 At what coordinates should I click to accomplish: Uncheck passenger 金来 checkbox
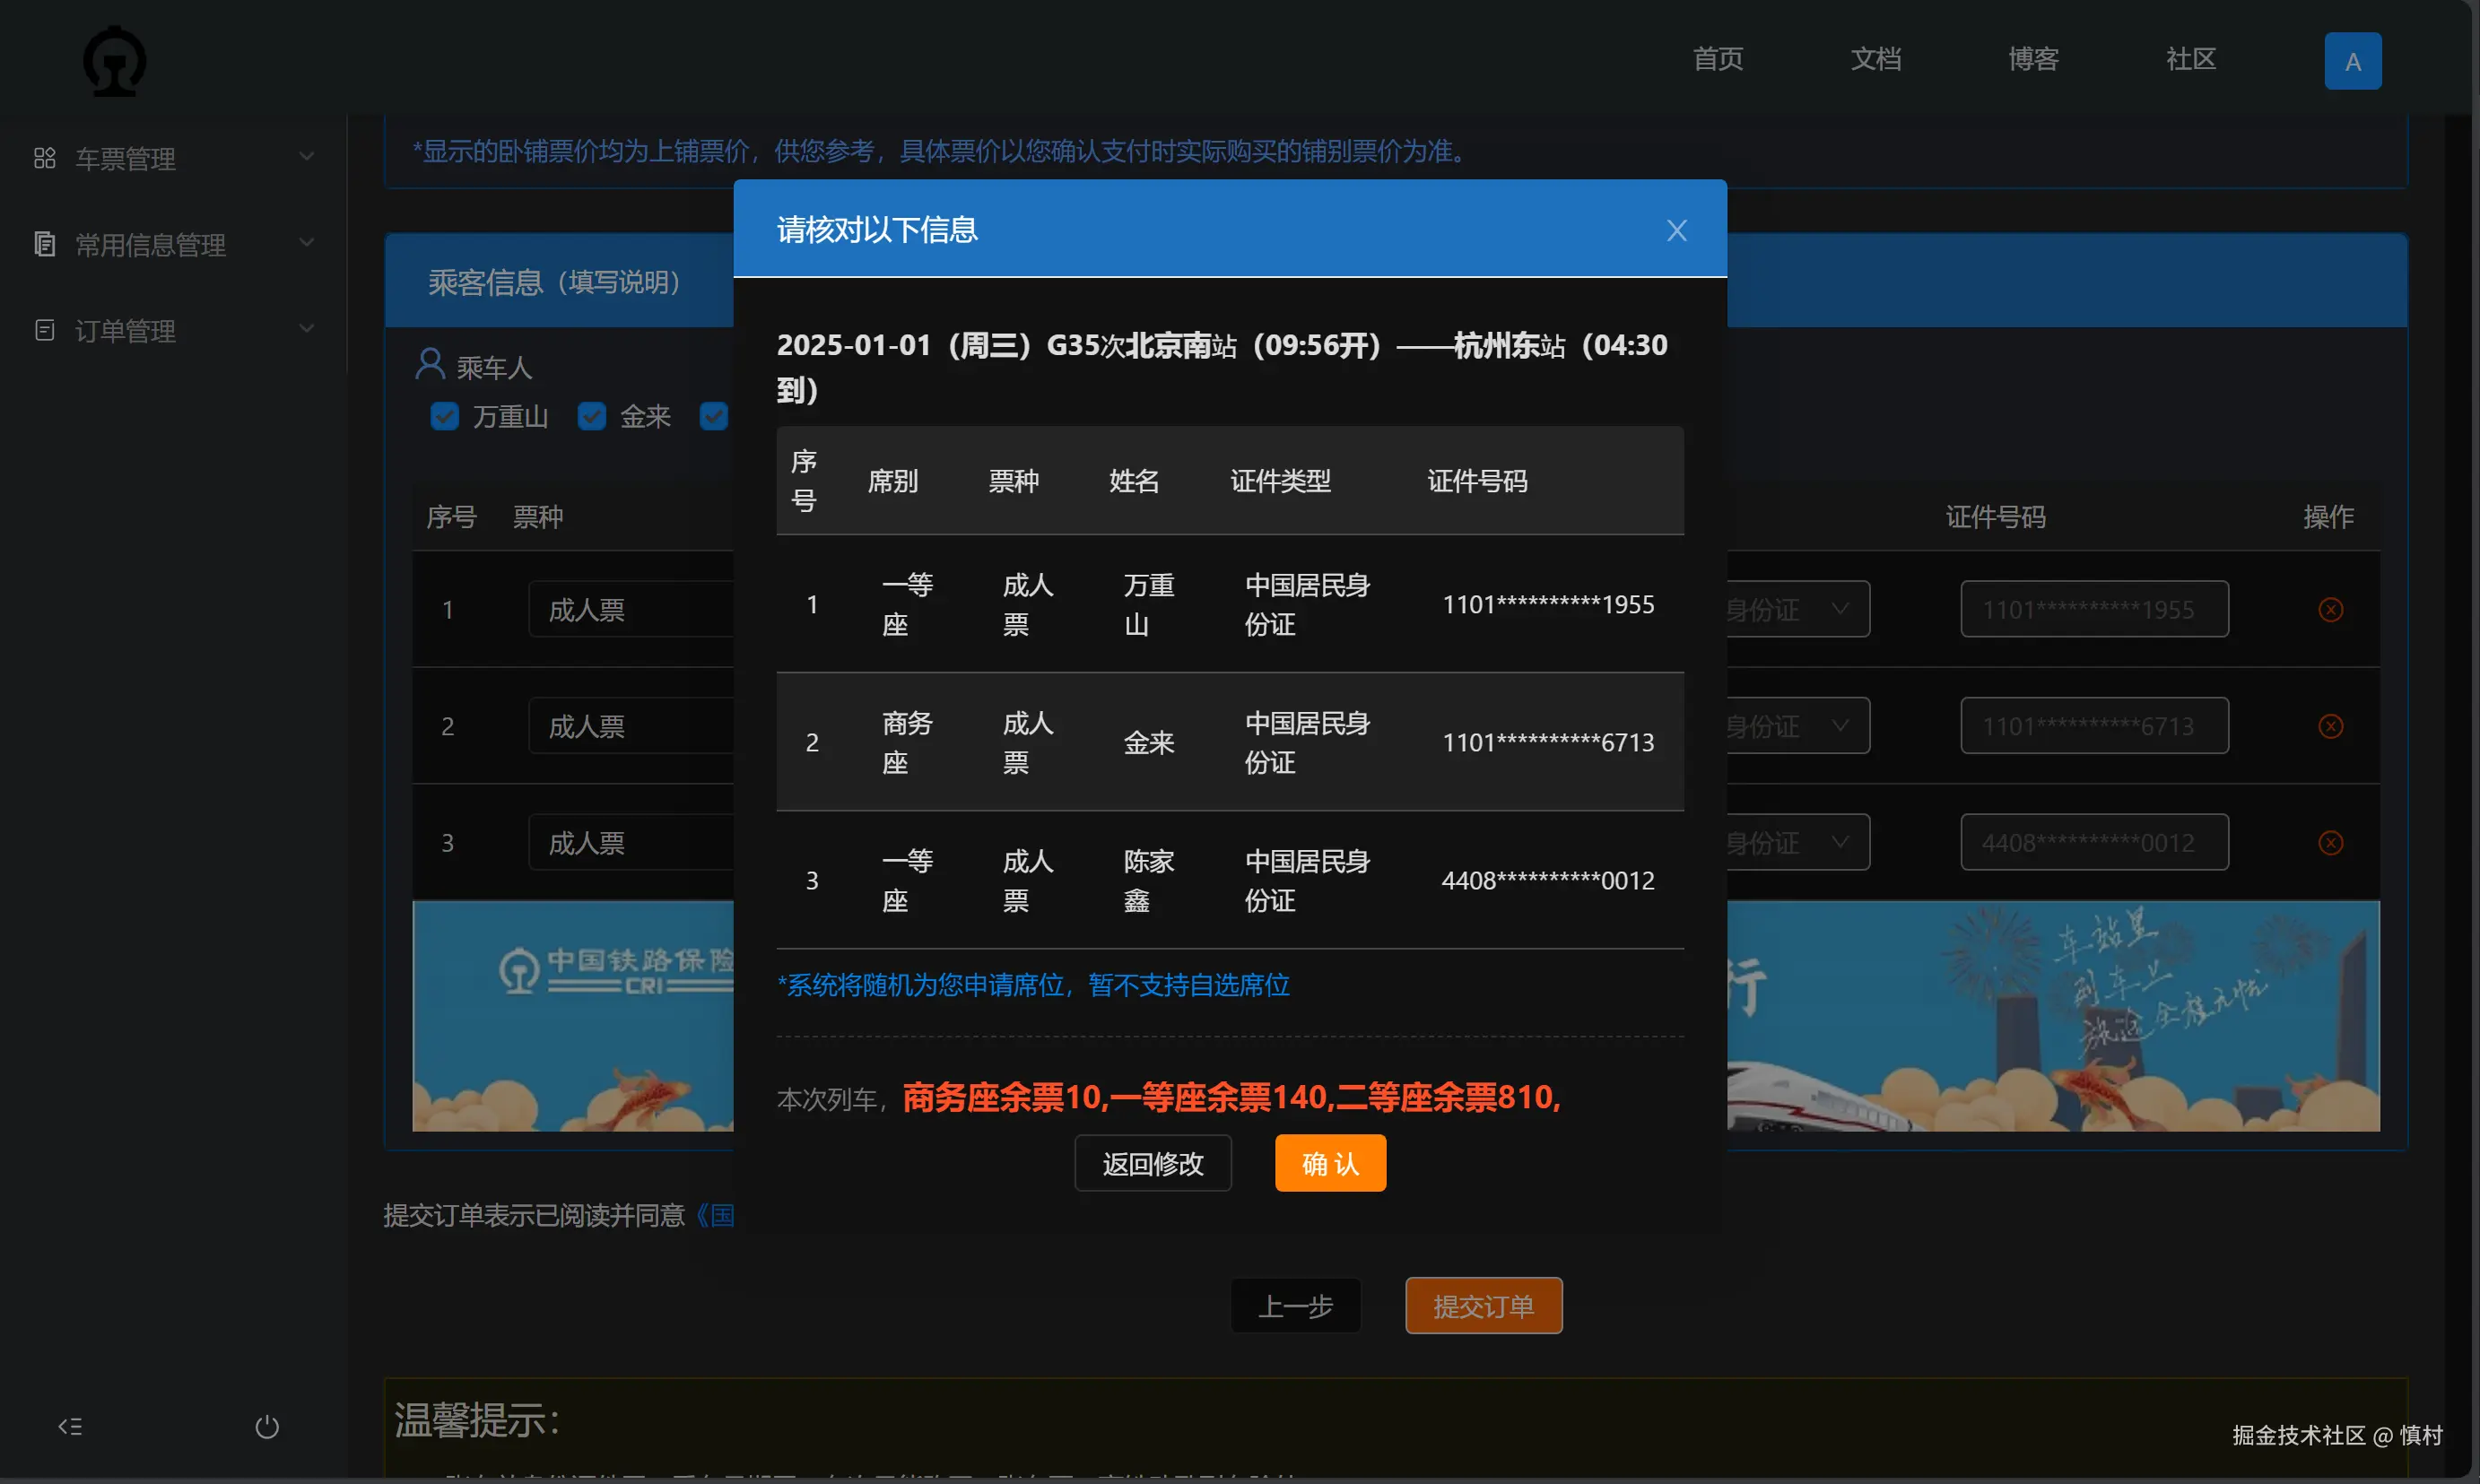click(592, 416)
